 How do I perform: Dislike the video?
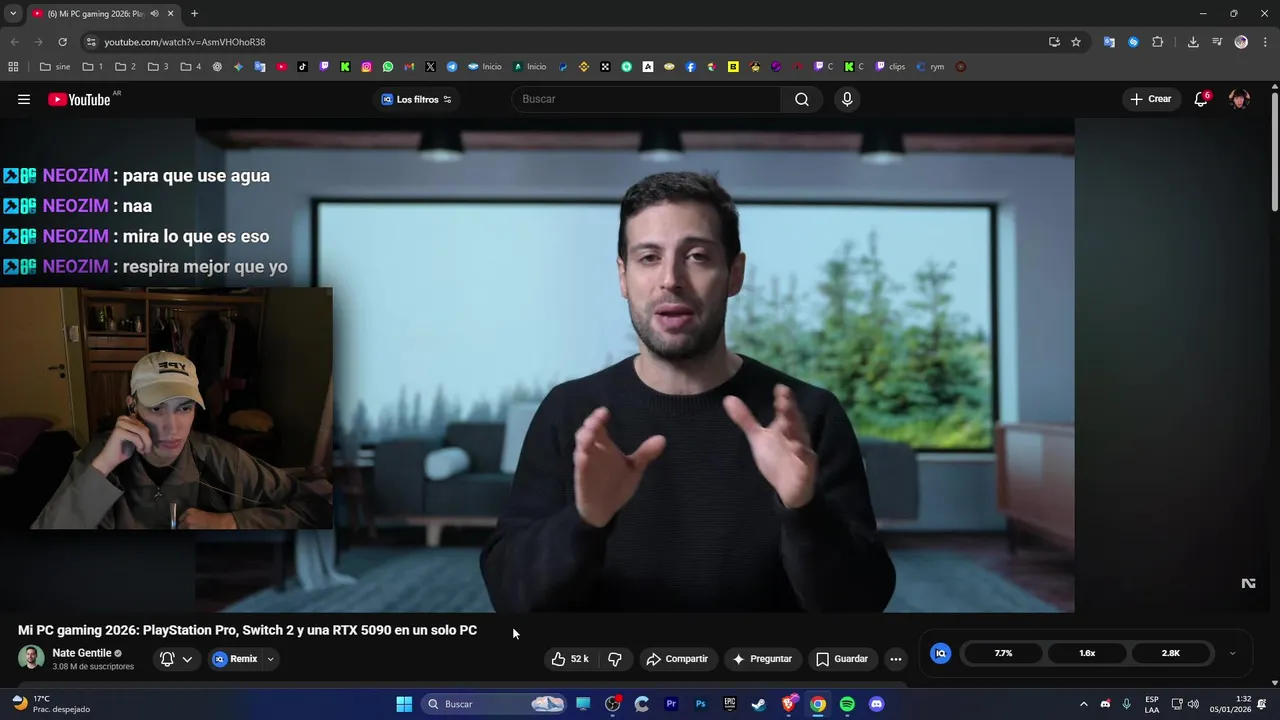615,659
